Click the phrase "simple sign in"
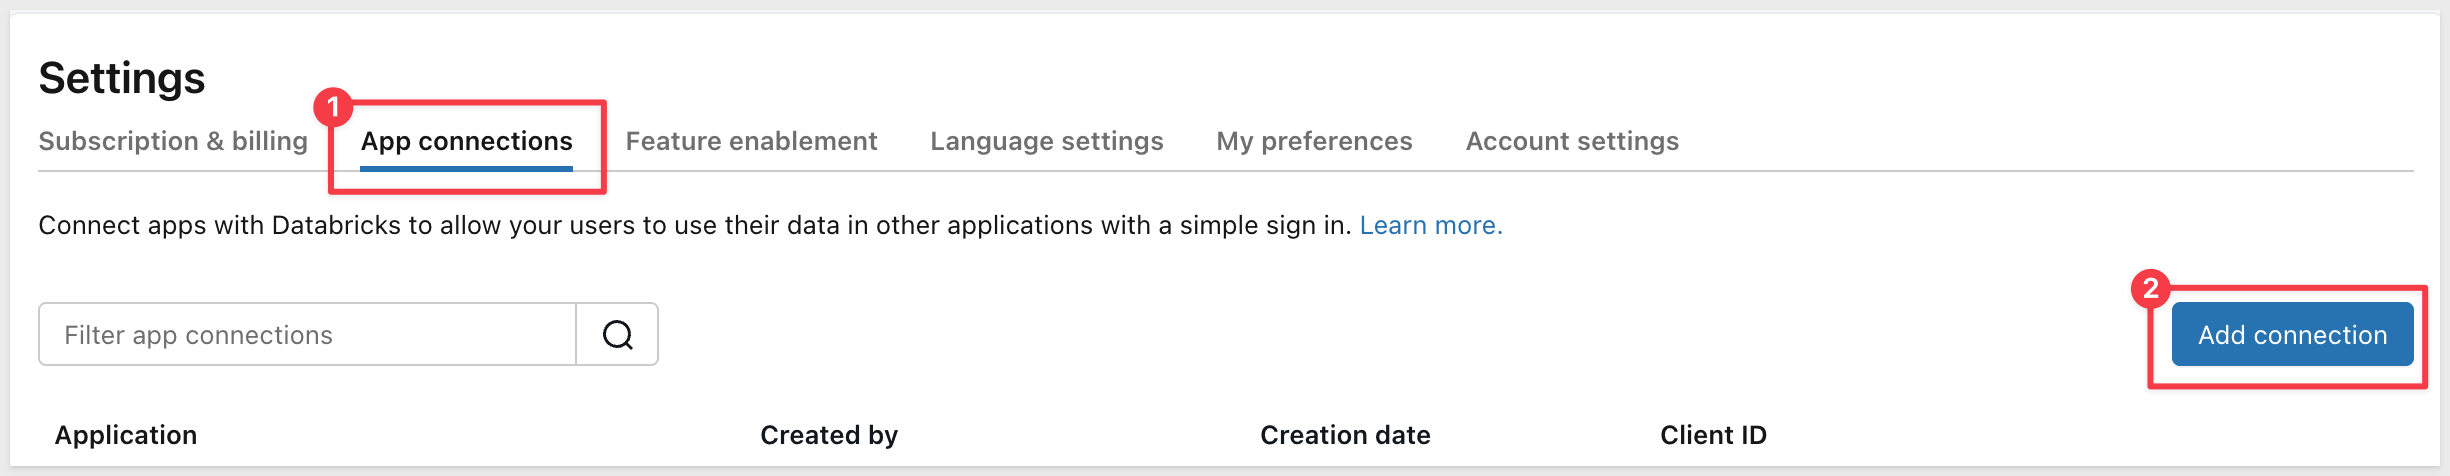This screenshot has width=2450, height=476. pyautogui.click(x=1265, y=226)
